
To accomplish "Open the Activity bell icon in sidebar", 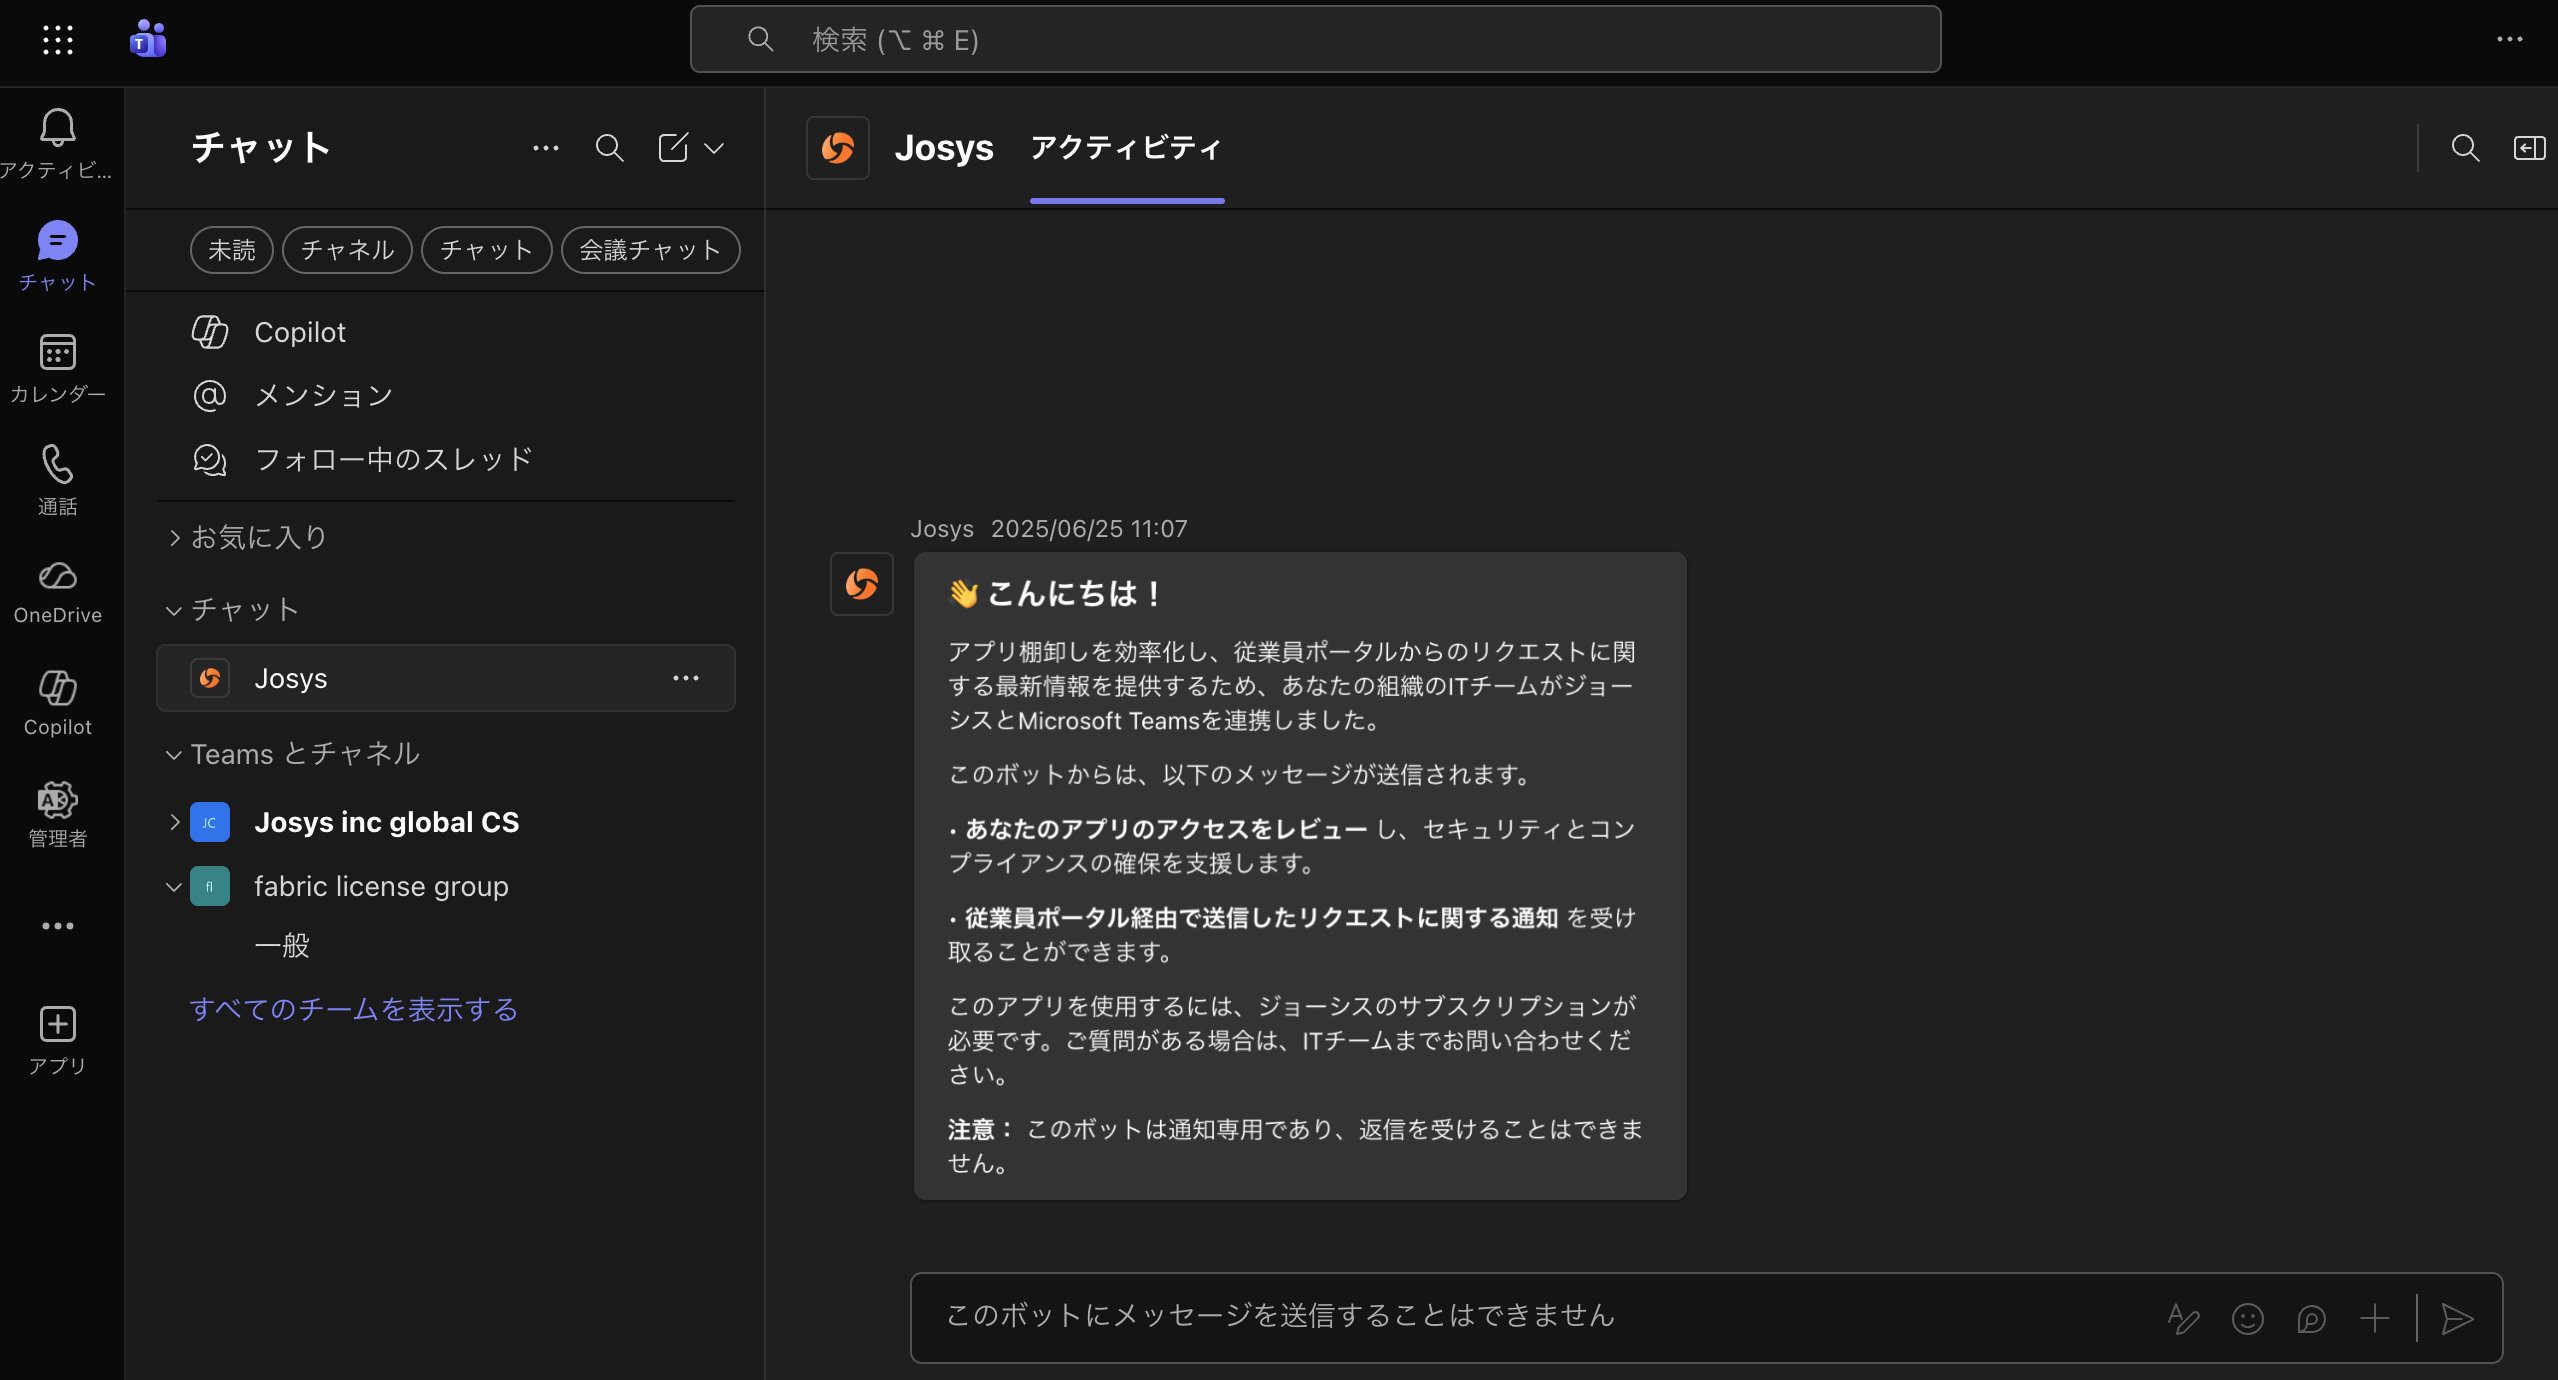I will pyautogui.click(x=57, y=128).
